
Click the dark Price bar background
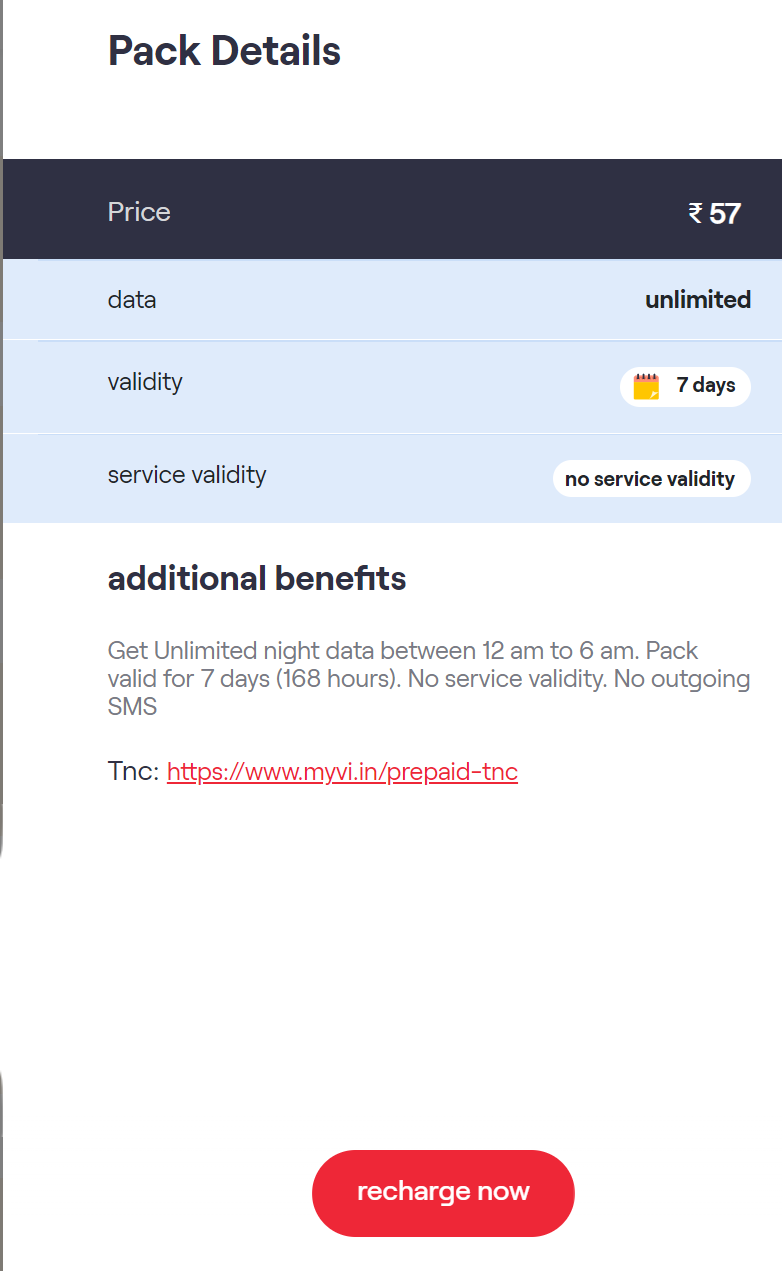[x=392, y=209]
